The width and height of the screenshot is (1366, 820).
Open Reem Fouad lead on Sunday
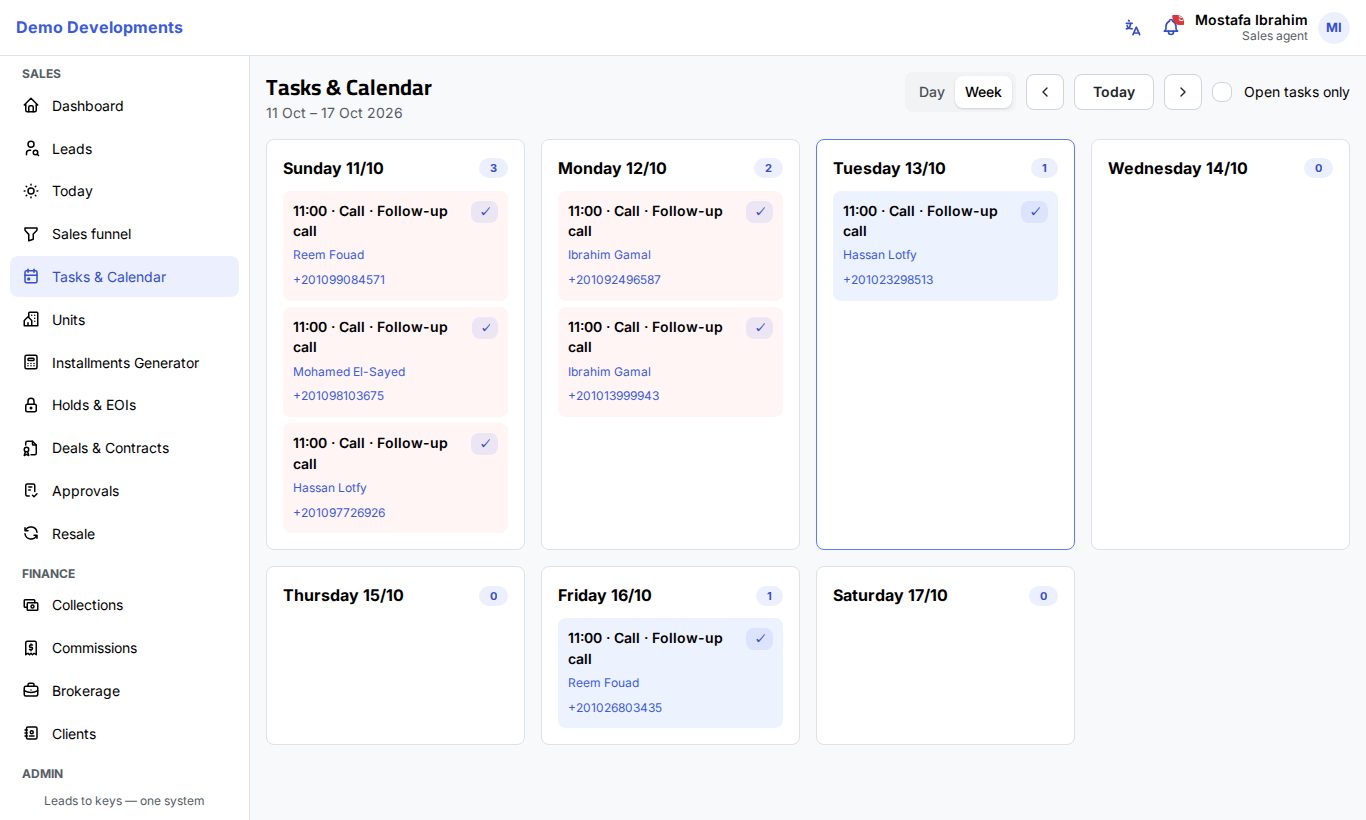click(x=328, y=255)
